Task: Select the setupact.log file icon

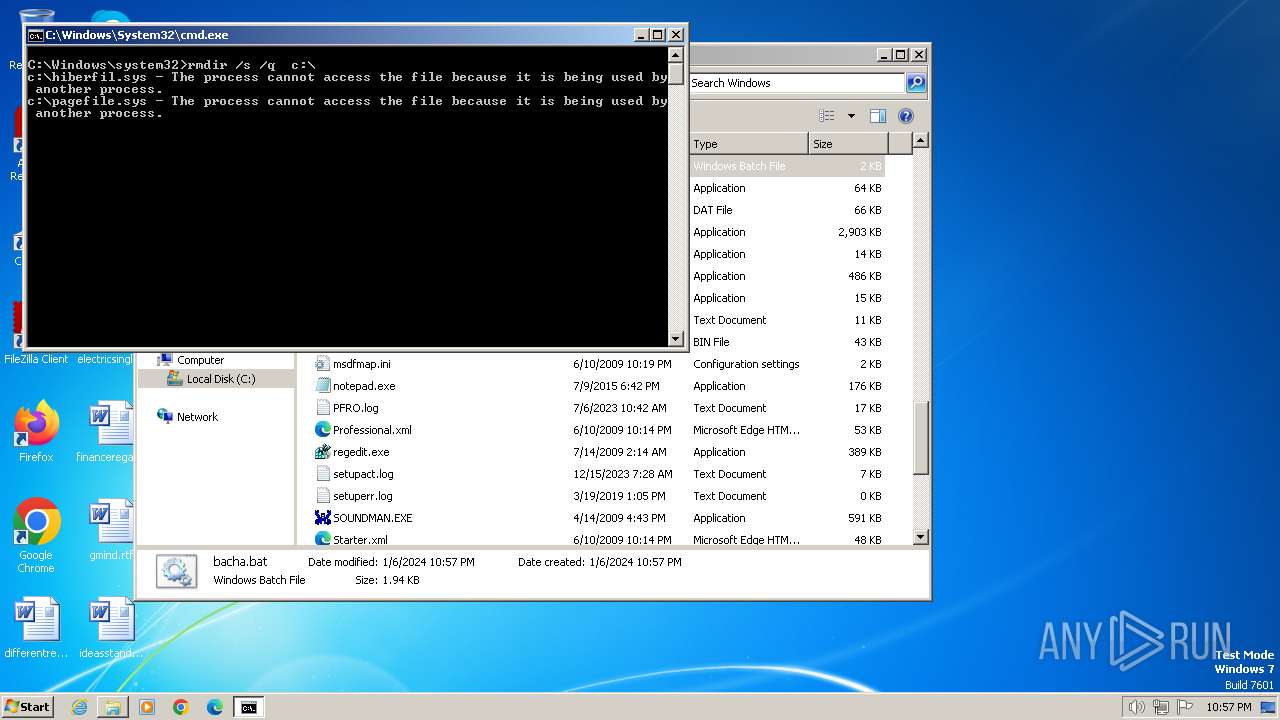Action: (322, 474)
